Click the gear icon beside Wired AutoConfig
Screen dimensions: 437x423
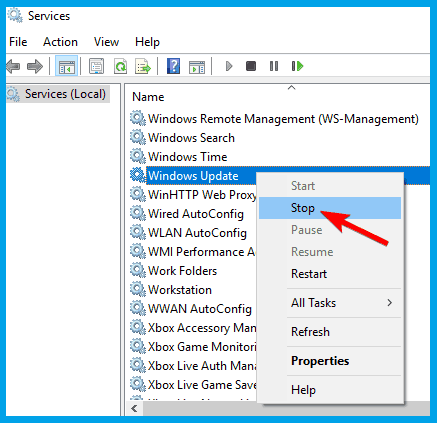click(138, 213)
